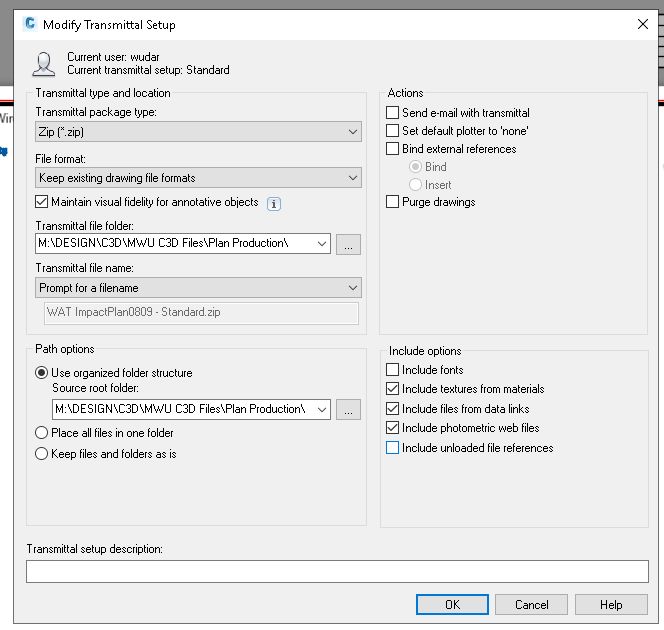Click the WAT ImpactPlan0809 filename field

(x=201, y=312)
